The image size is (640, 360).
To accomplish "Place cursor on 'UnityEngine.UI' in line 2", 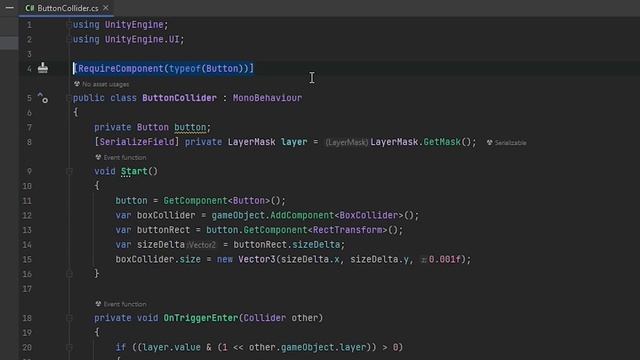I will (142, 39).
